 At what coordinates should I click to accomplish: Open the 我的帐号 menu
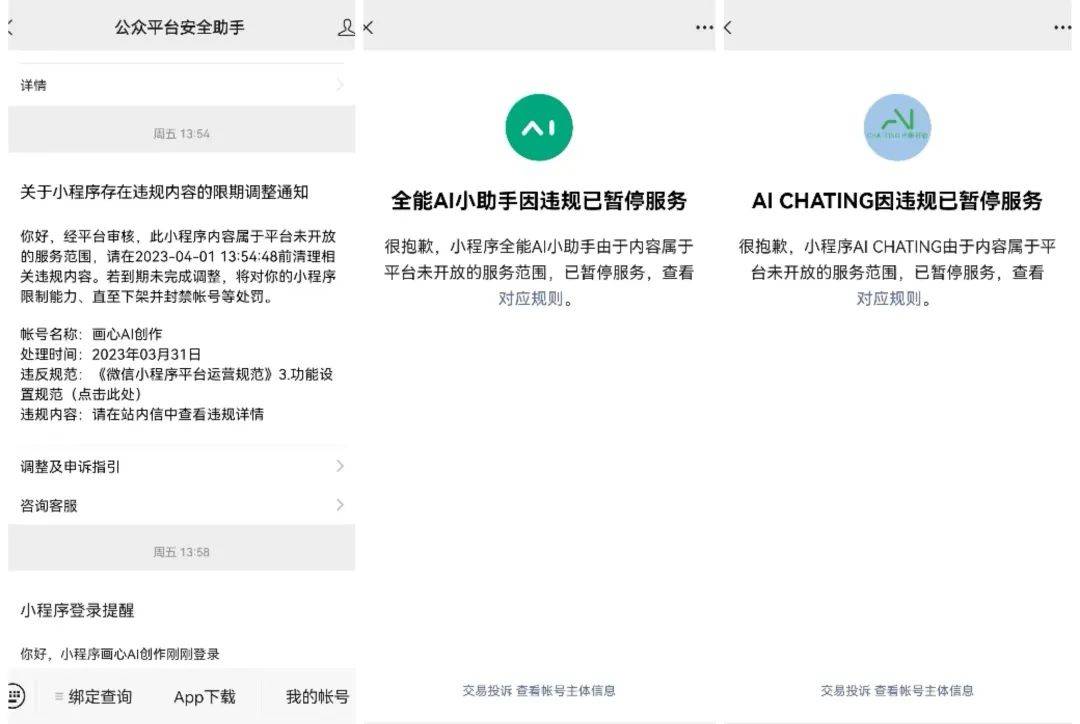coord(318,696)
